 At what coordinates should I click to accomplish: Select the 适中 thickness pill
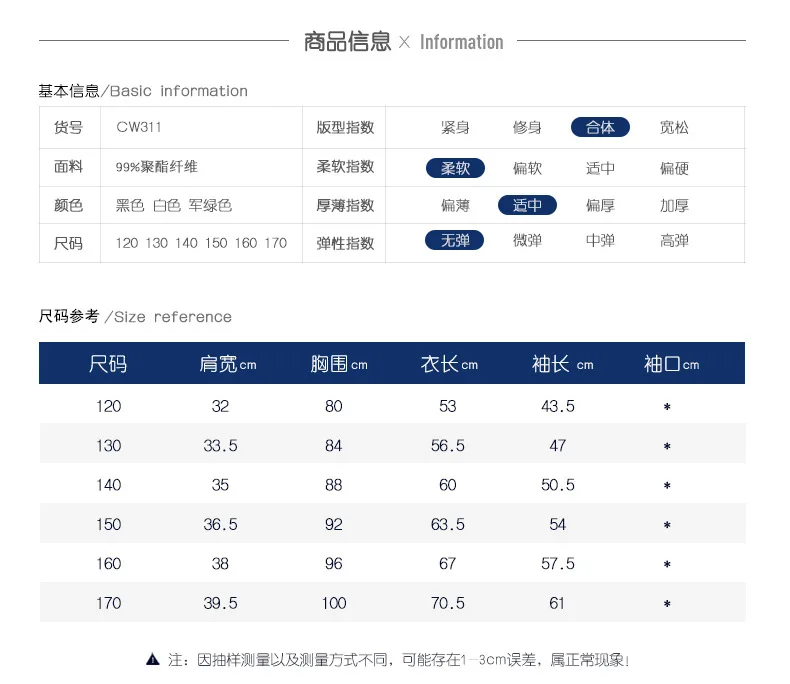[x=527, y=205]
